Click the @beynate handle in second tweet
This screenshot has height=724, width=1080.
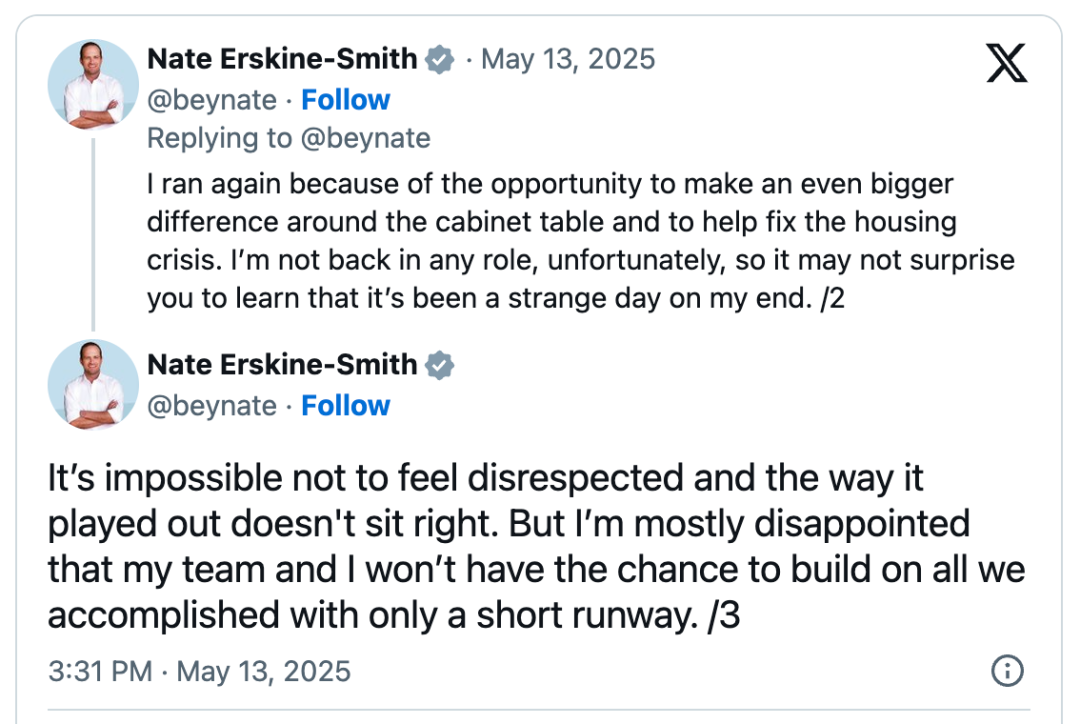coord(212,406)
